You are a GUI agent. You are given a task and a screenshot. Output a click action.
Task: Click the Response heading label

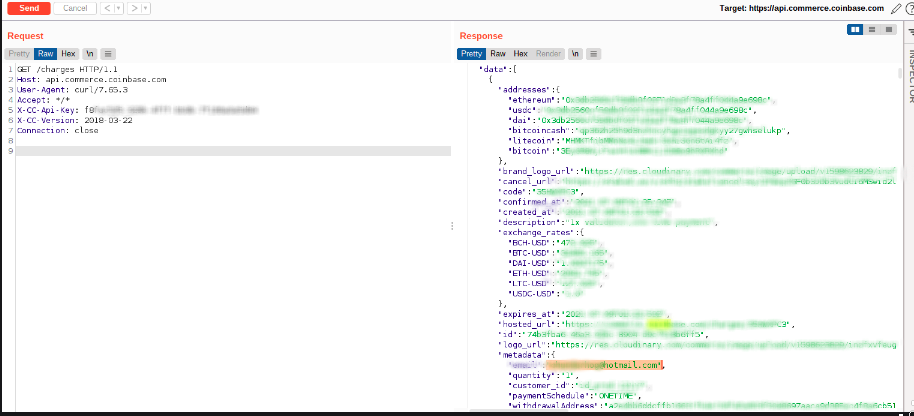tap(481, 36)
